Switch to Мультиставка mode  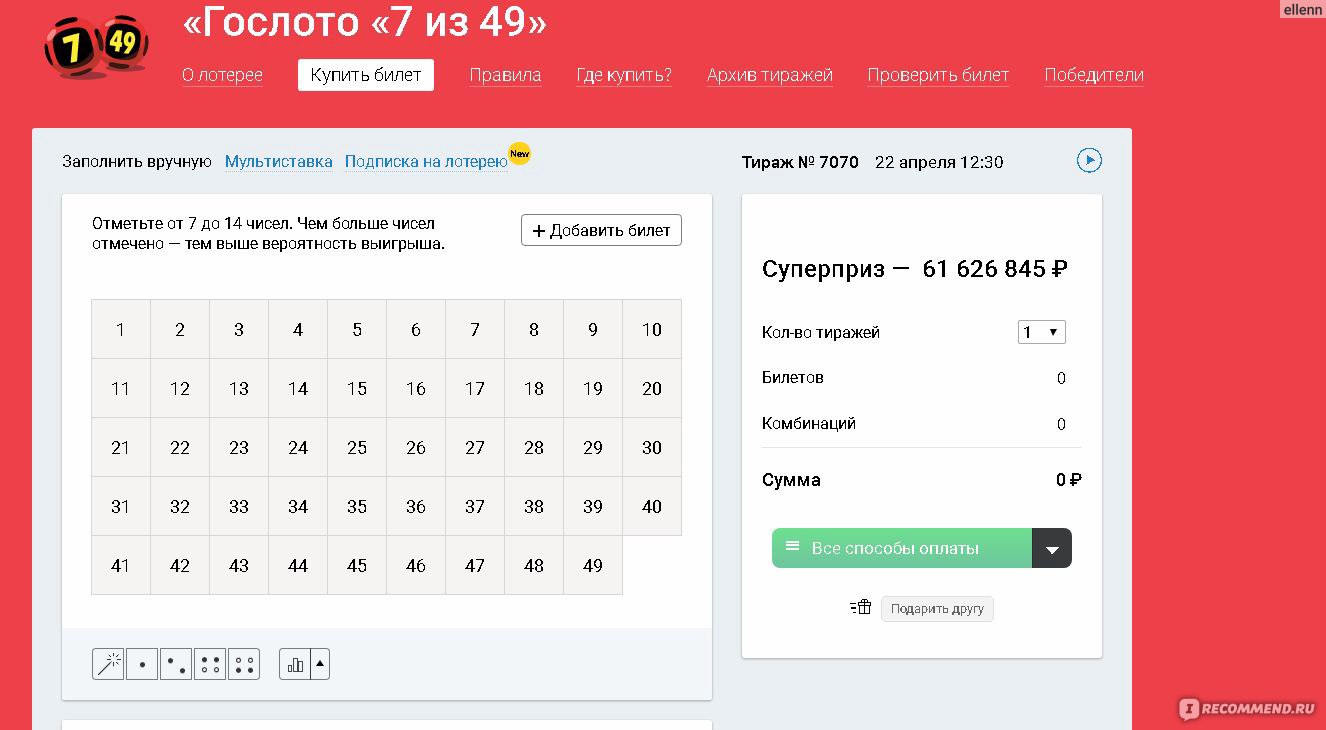(279, 161)
